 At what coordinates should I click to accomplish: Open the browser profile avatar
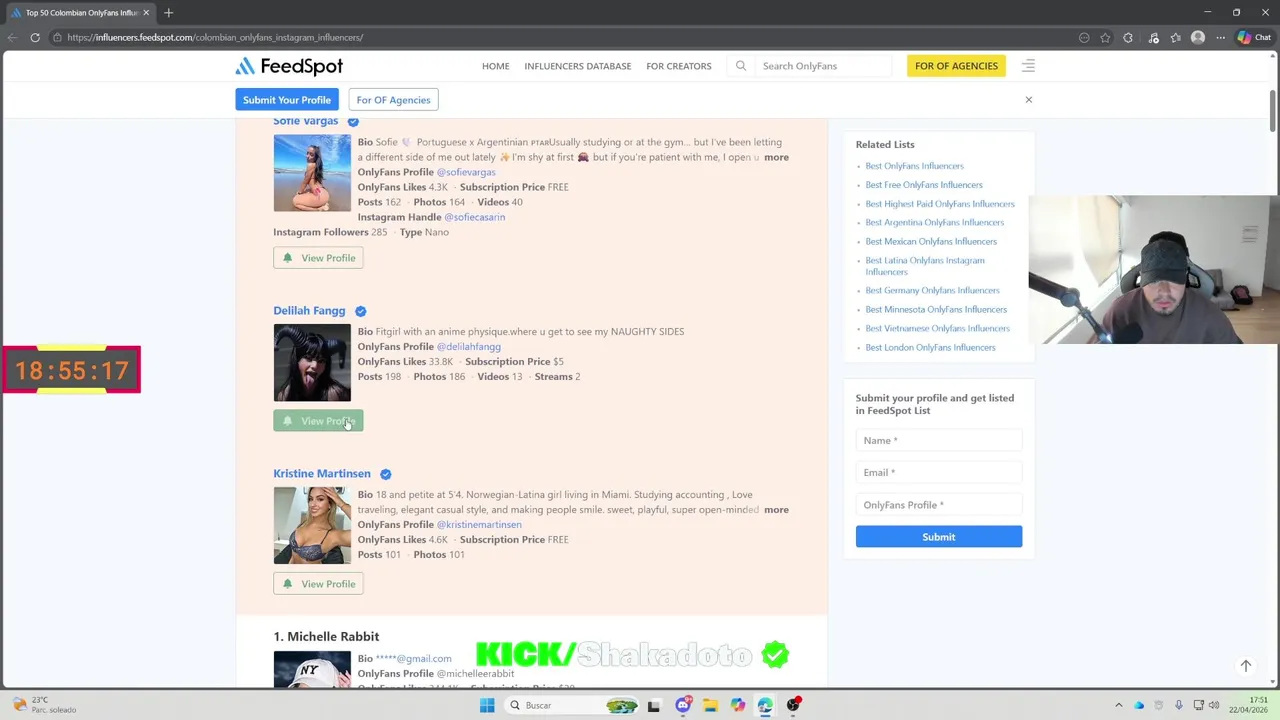(1198, 38)
